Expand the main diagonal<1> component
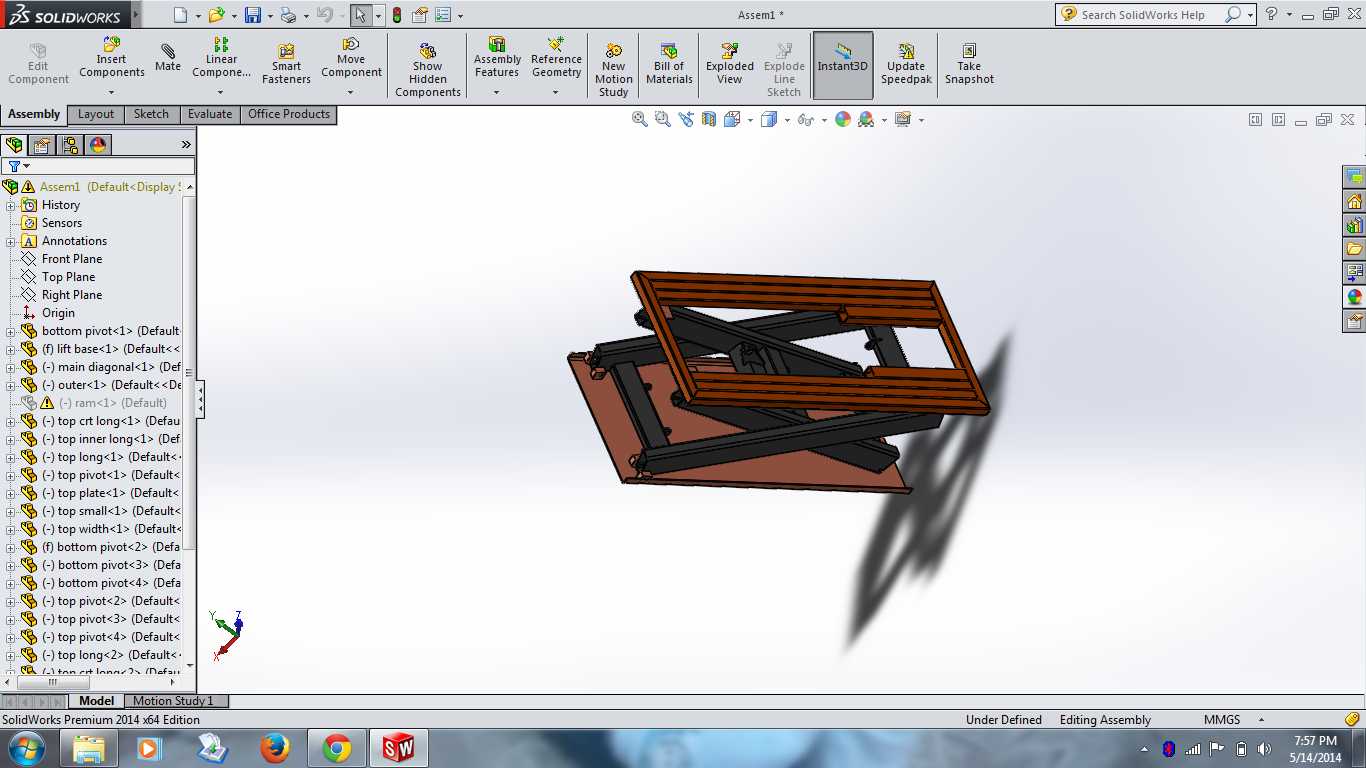 (x=11, y=367)
